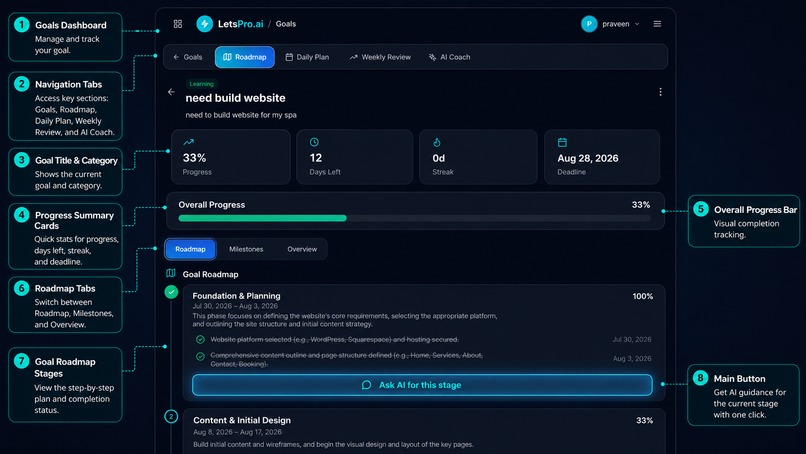
Task: Click the Weekly Review trend icon
Action: 354,57
